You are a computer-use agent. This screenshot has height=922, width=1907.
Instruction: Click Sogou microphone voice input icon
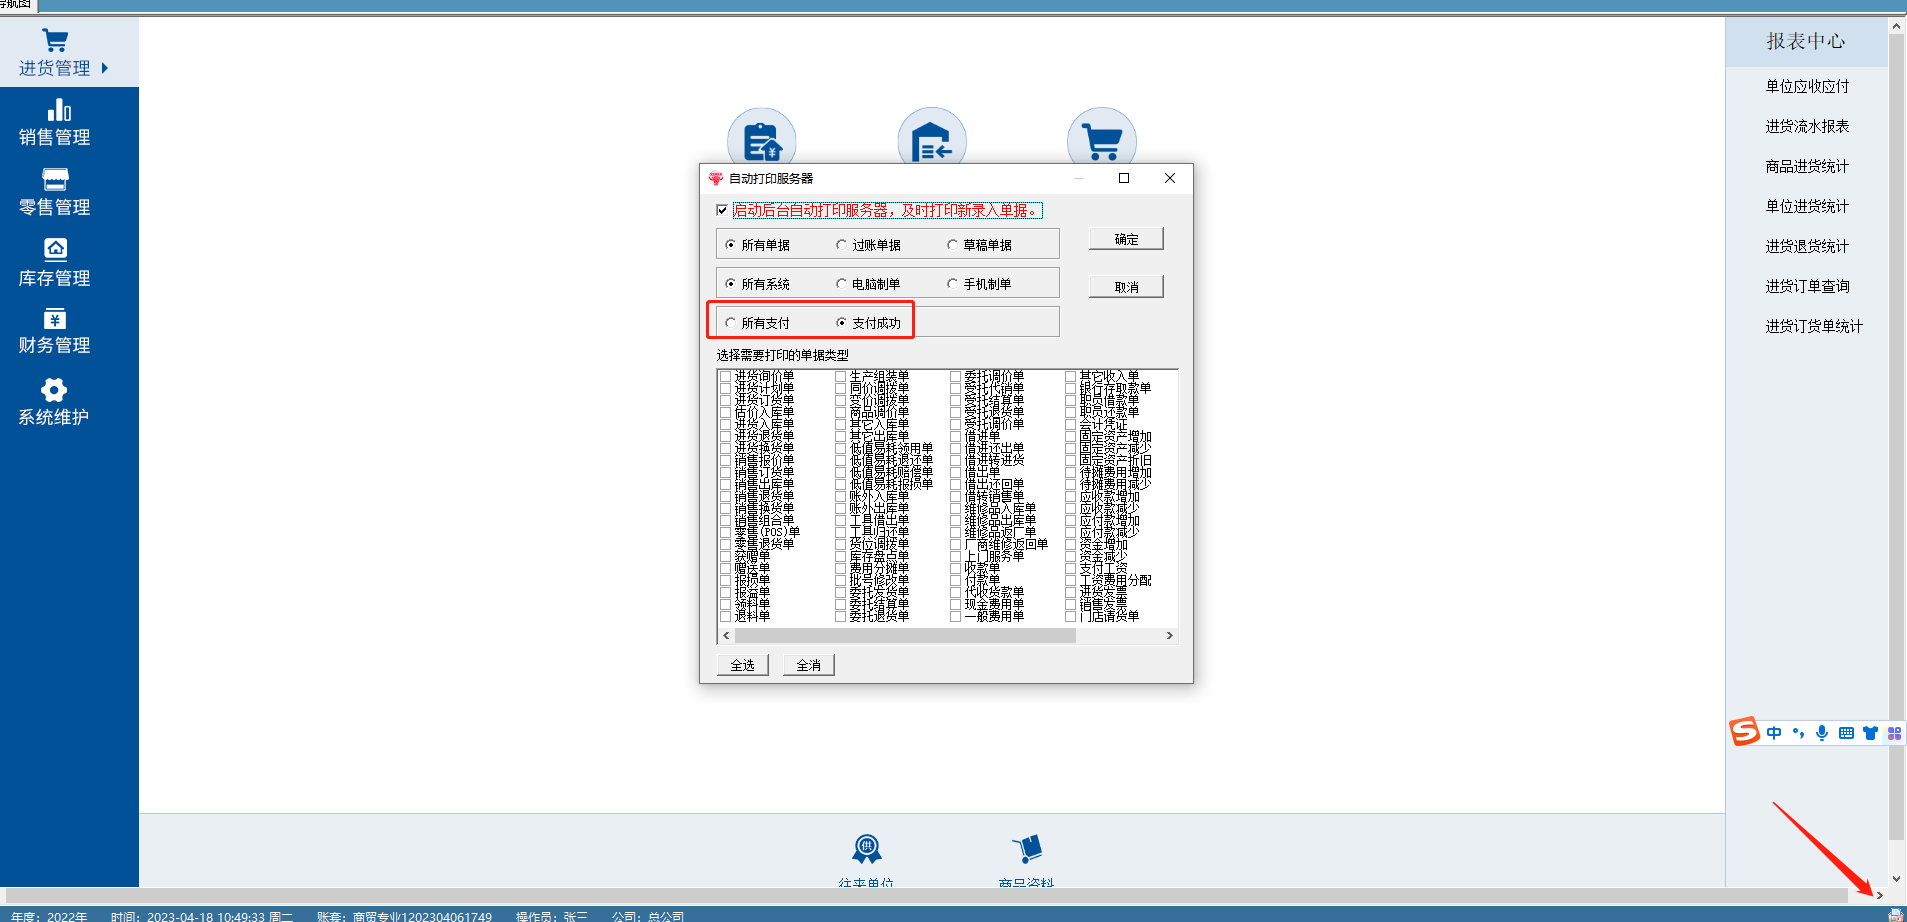coord(1822,733)
